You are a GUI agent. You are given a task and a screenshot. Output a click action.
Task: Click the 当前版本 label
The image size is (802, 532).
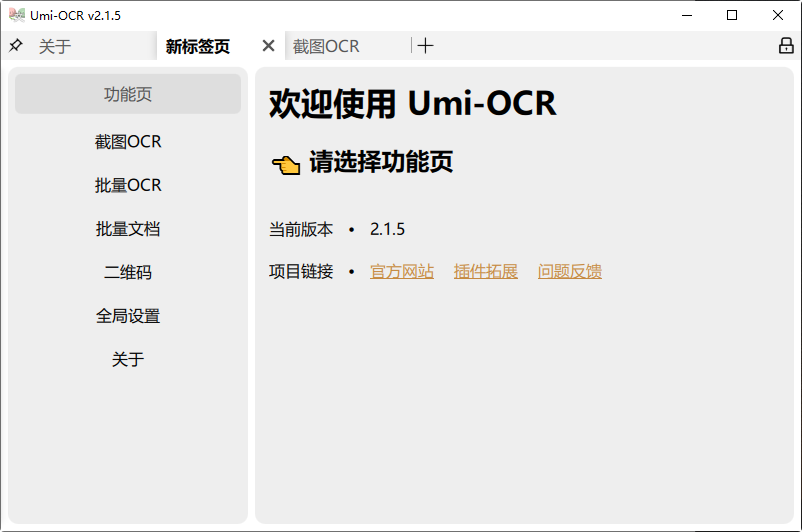click(x=301, y=229)
